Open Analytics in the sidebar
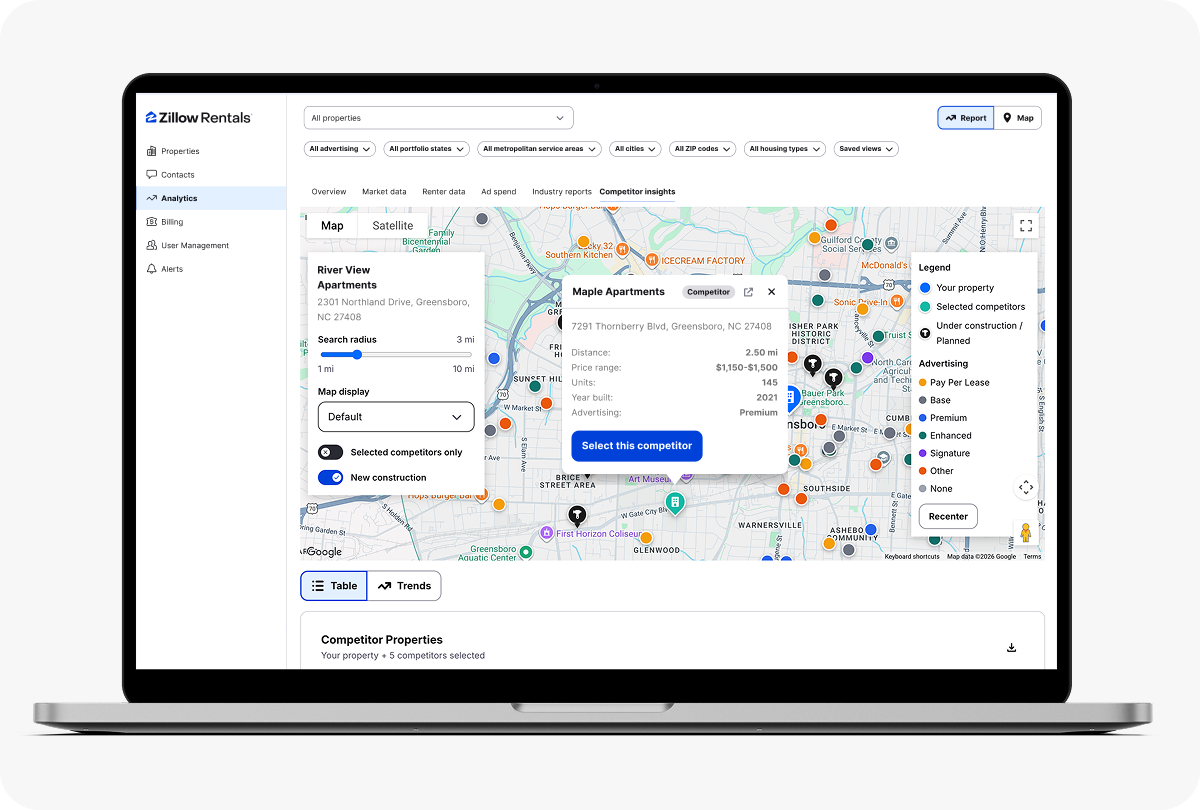Viewport: 1200px width, 810px height. click(211, 198)
